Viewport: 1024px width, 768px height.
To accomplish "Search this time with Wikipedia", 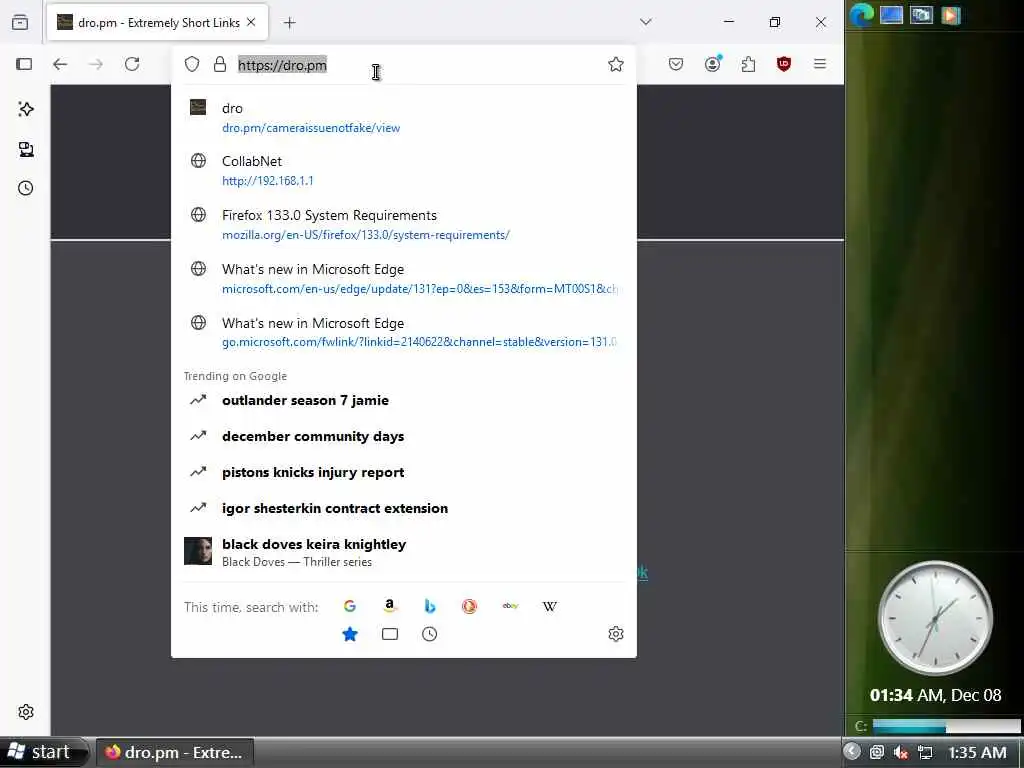I will [550, 606].
